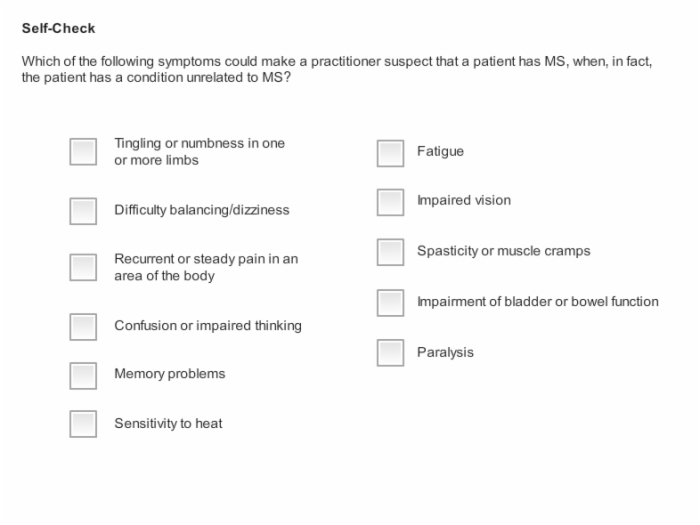Tick Spasticity or muscle cramps box
Image resolution: width=700 pixels, height=525 pixels.
[391, 252]
